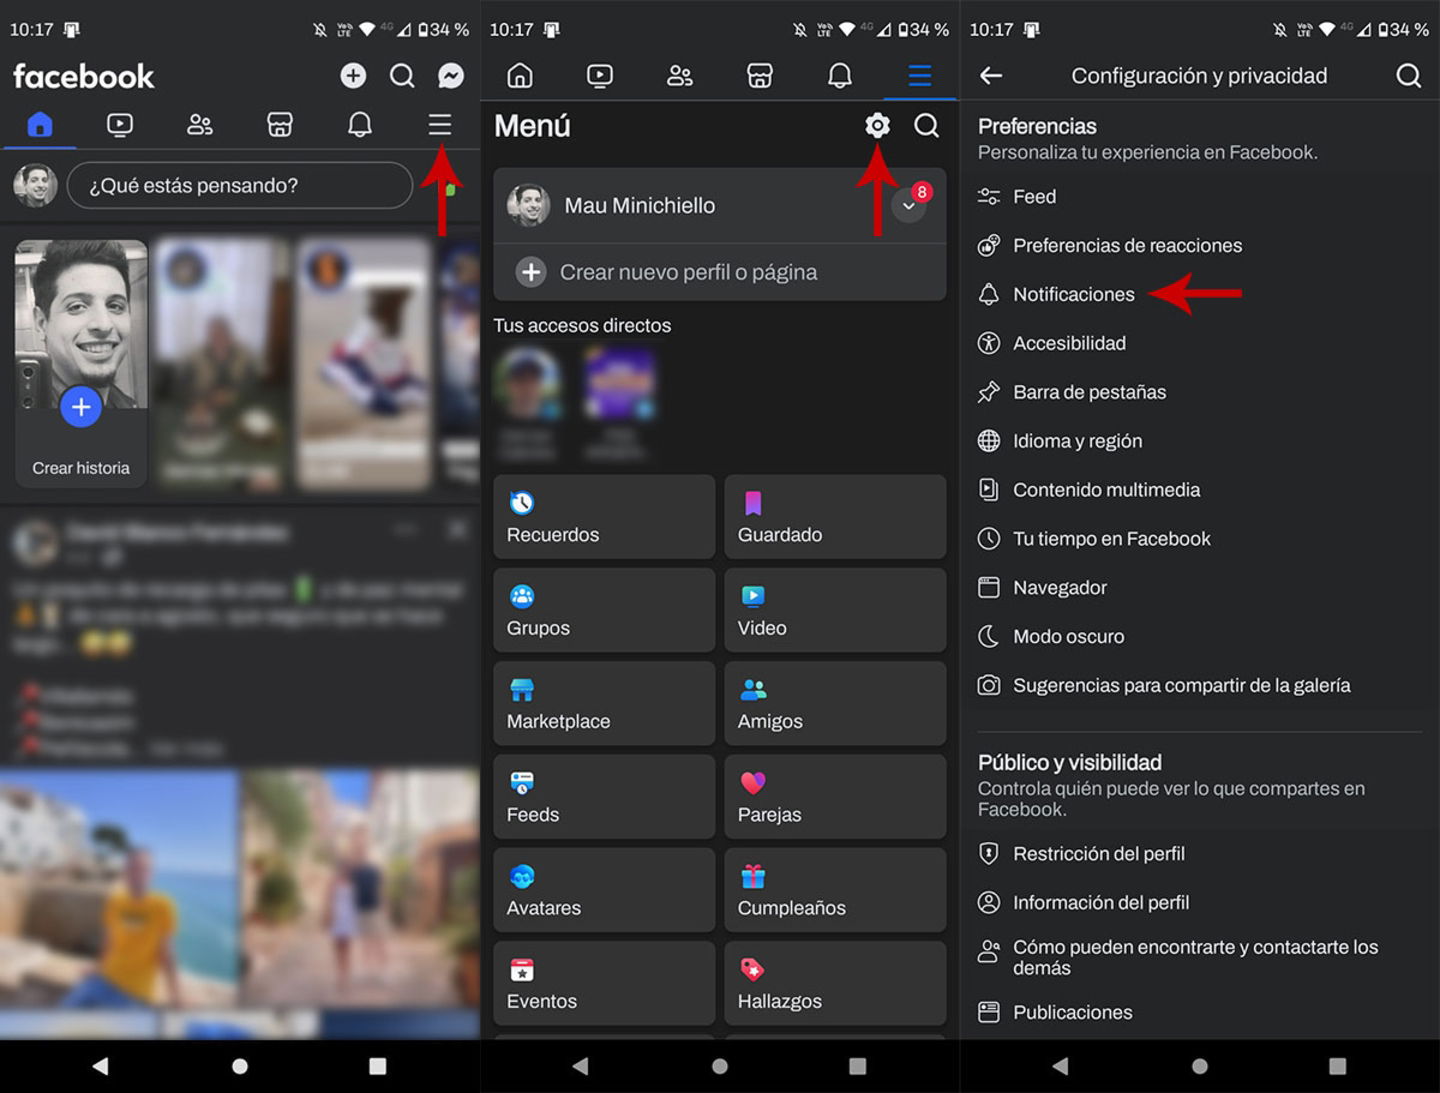Open the Notifications bell tab on the feed screen
Viewport: 1440px width, 1093px height.
tap(360, 125)
